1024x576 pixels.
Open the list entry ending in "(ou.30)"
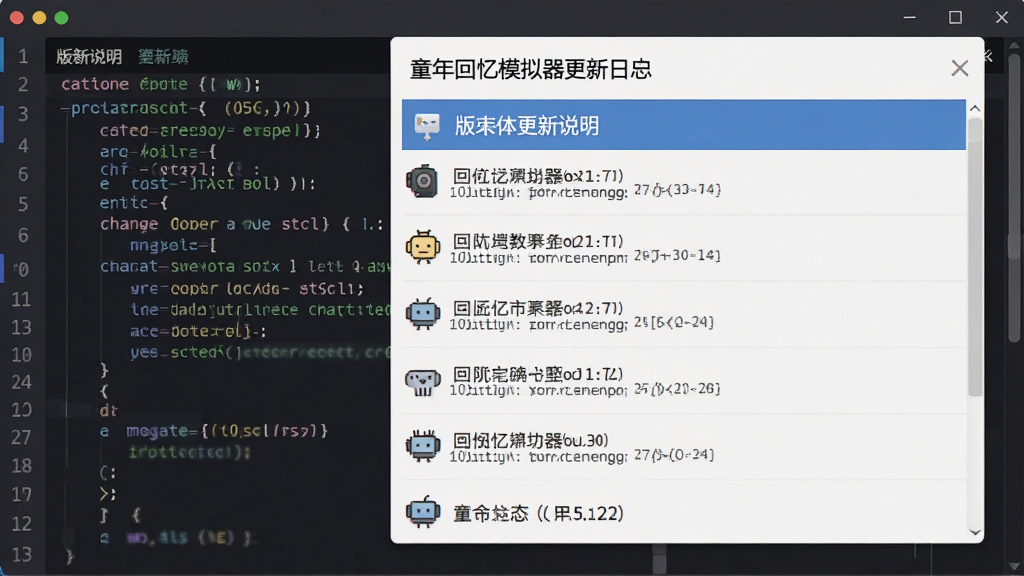click(x=684, y=447)
